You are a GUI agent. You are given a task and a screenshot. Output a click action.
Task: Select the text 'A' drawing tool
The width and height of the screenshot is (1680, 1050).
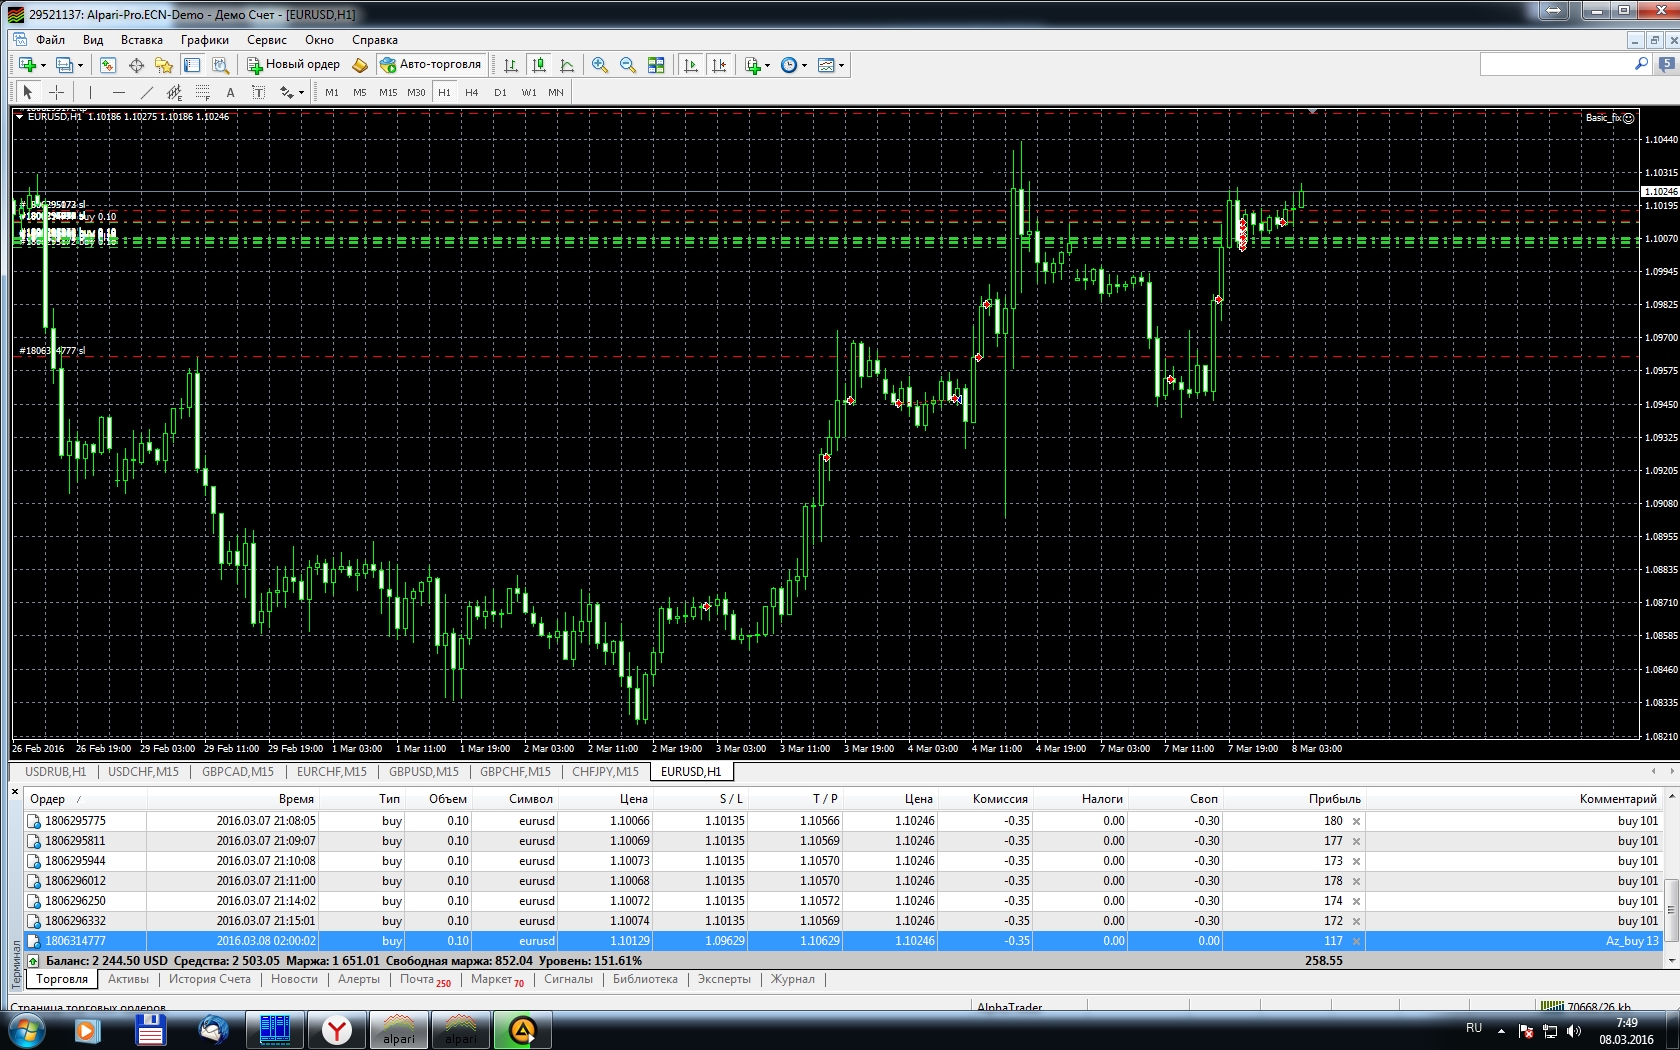pos(230,92)
